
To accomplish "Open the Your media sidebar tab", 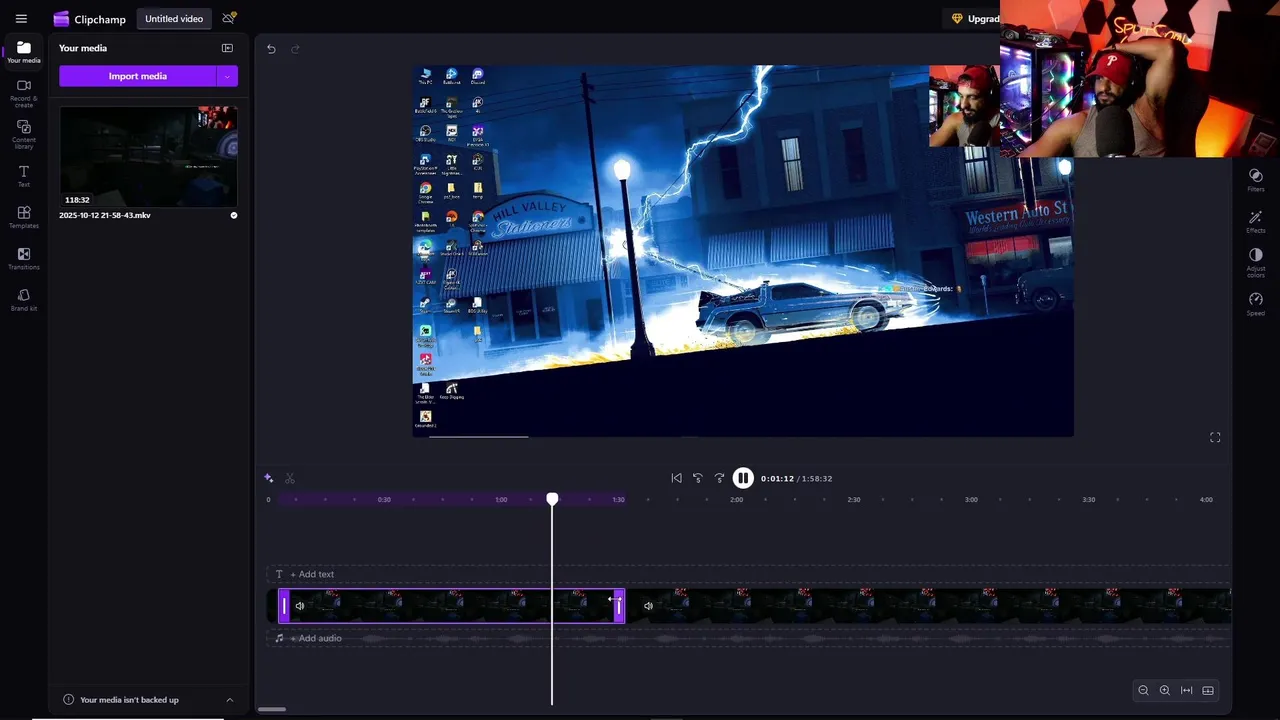I will click(24, 52).
